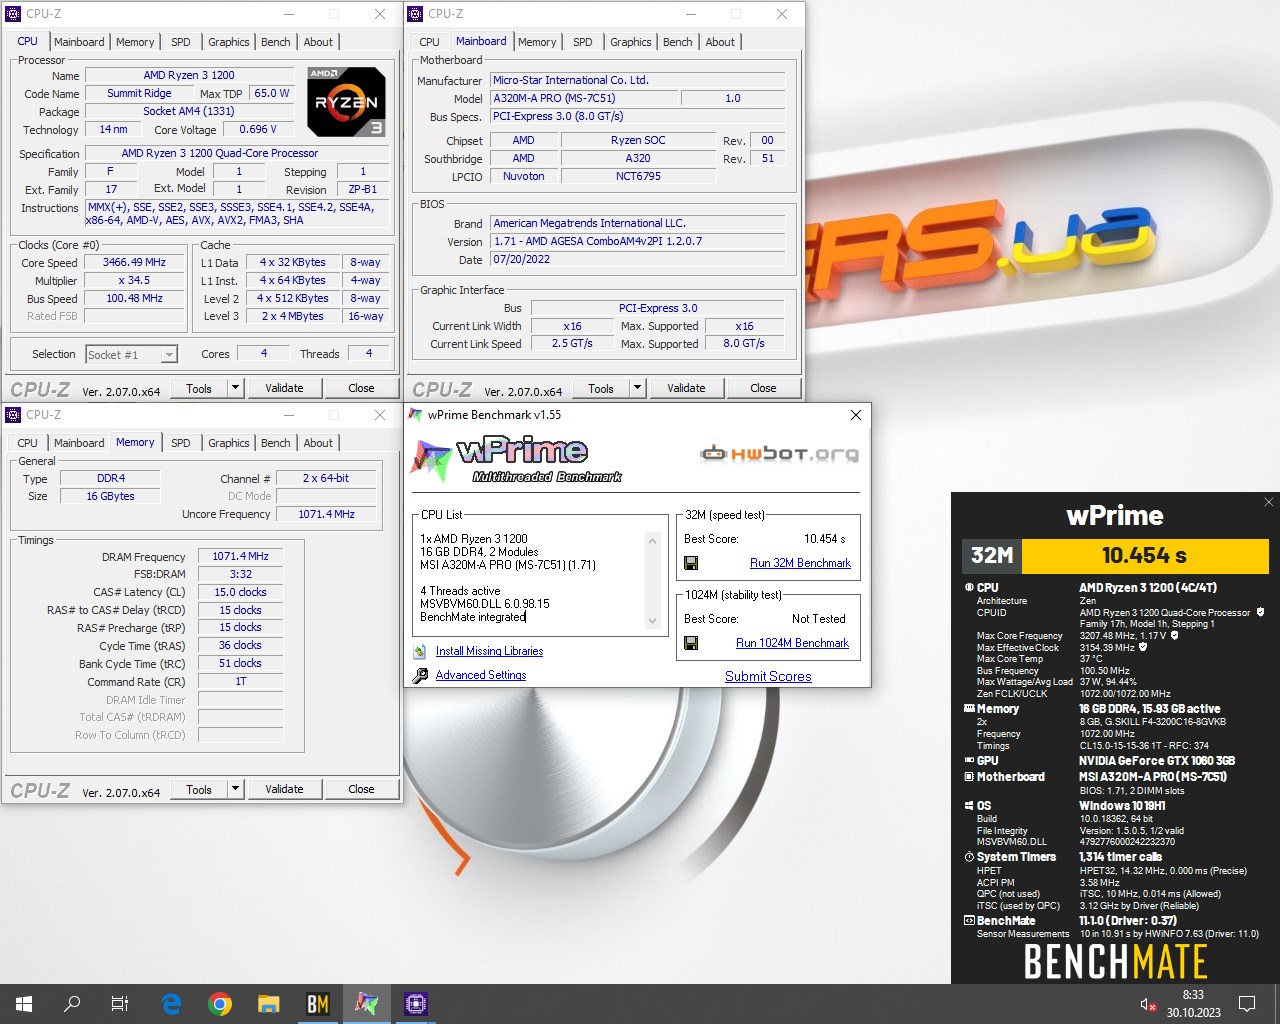The width and height of the screenshot is (1280, 1024).
Task: Open the Install Missing Libraries link
Action: coord(489,651)
